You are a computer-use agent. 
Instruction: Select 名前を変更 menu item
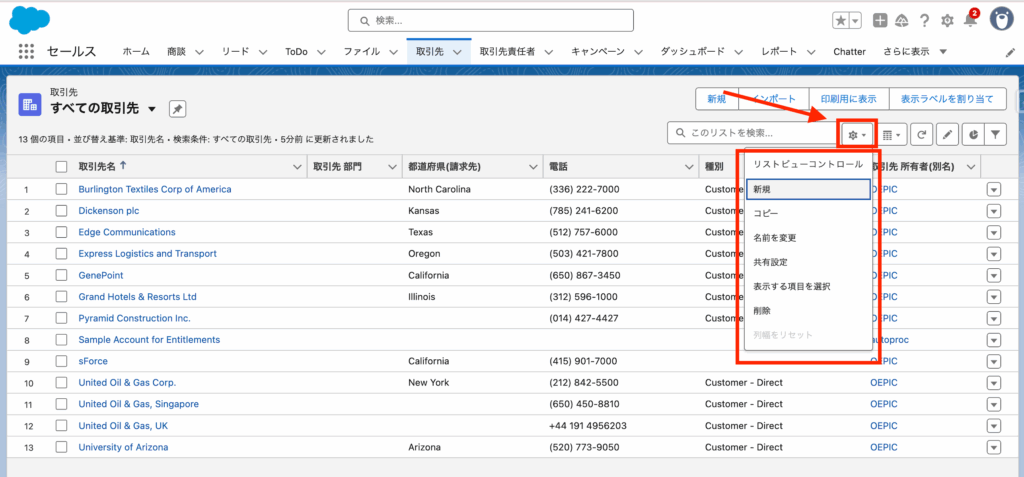808,238
